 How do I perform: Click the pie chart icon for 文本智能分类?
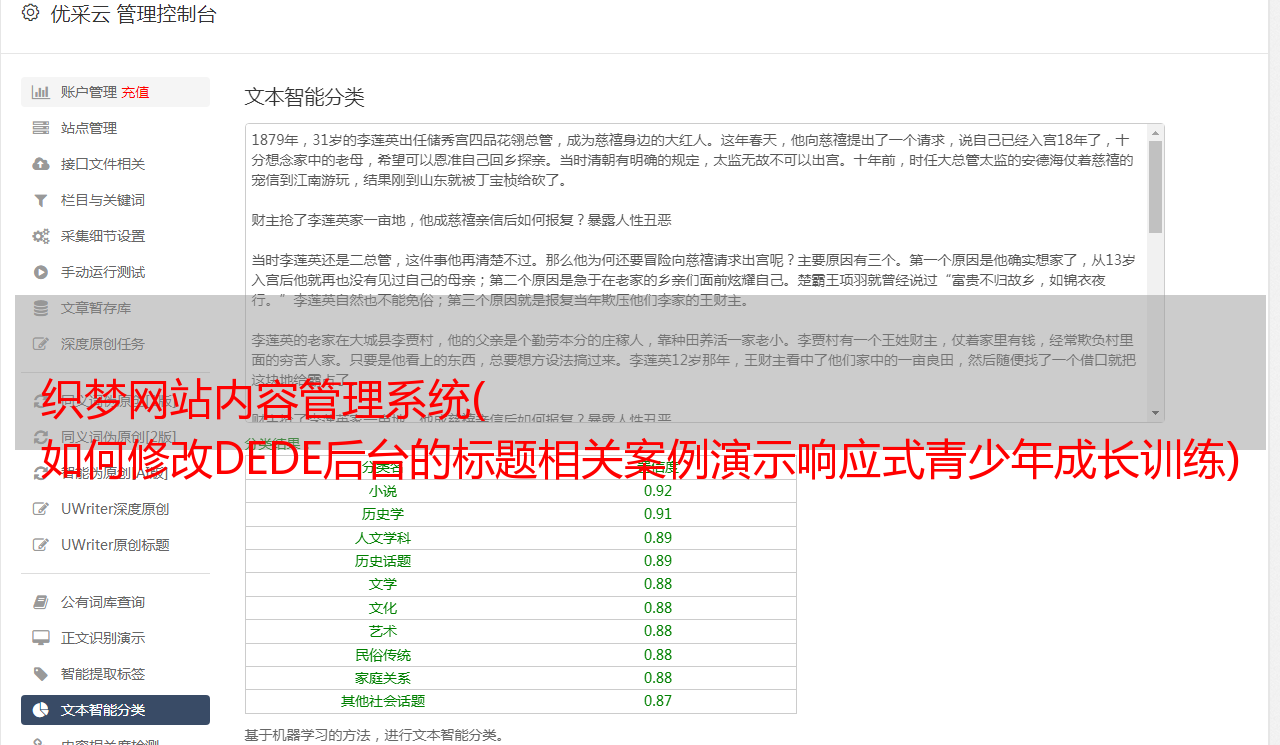41,710
